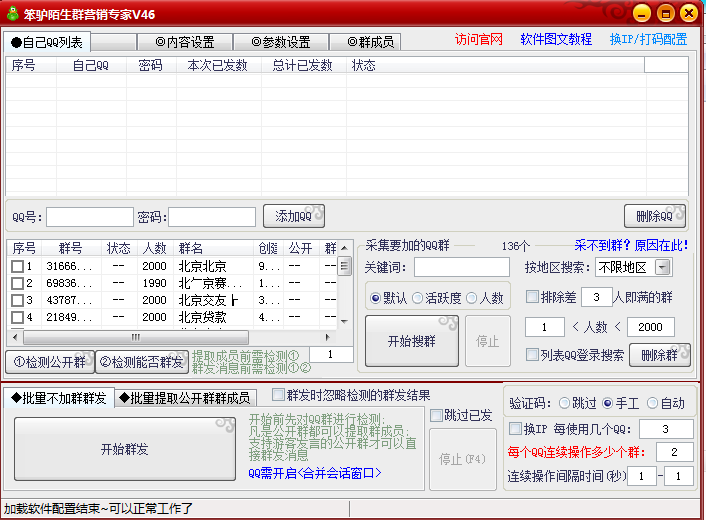Focus the 密码 input field
Screen dimensions: 706x520
point(212,217)
